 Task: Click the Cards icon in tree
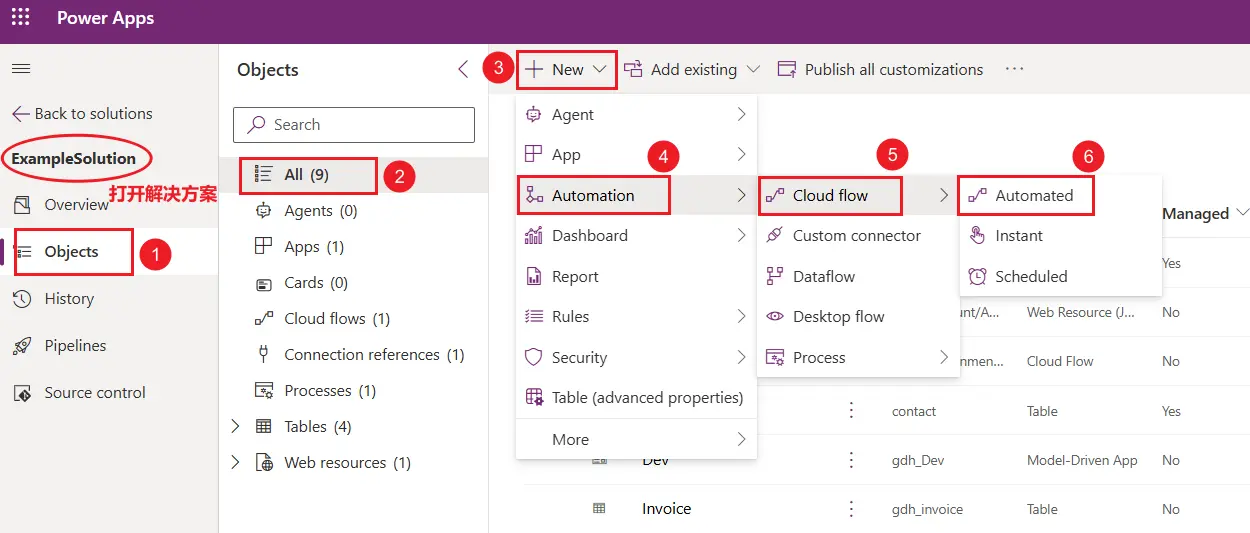[x=264, y=283]
